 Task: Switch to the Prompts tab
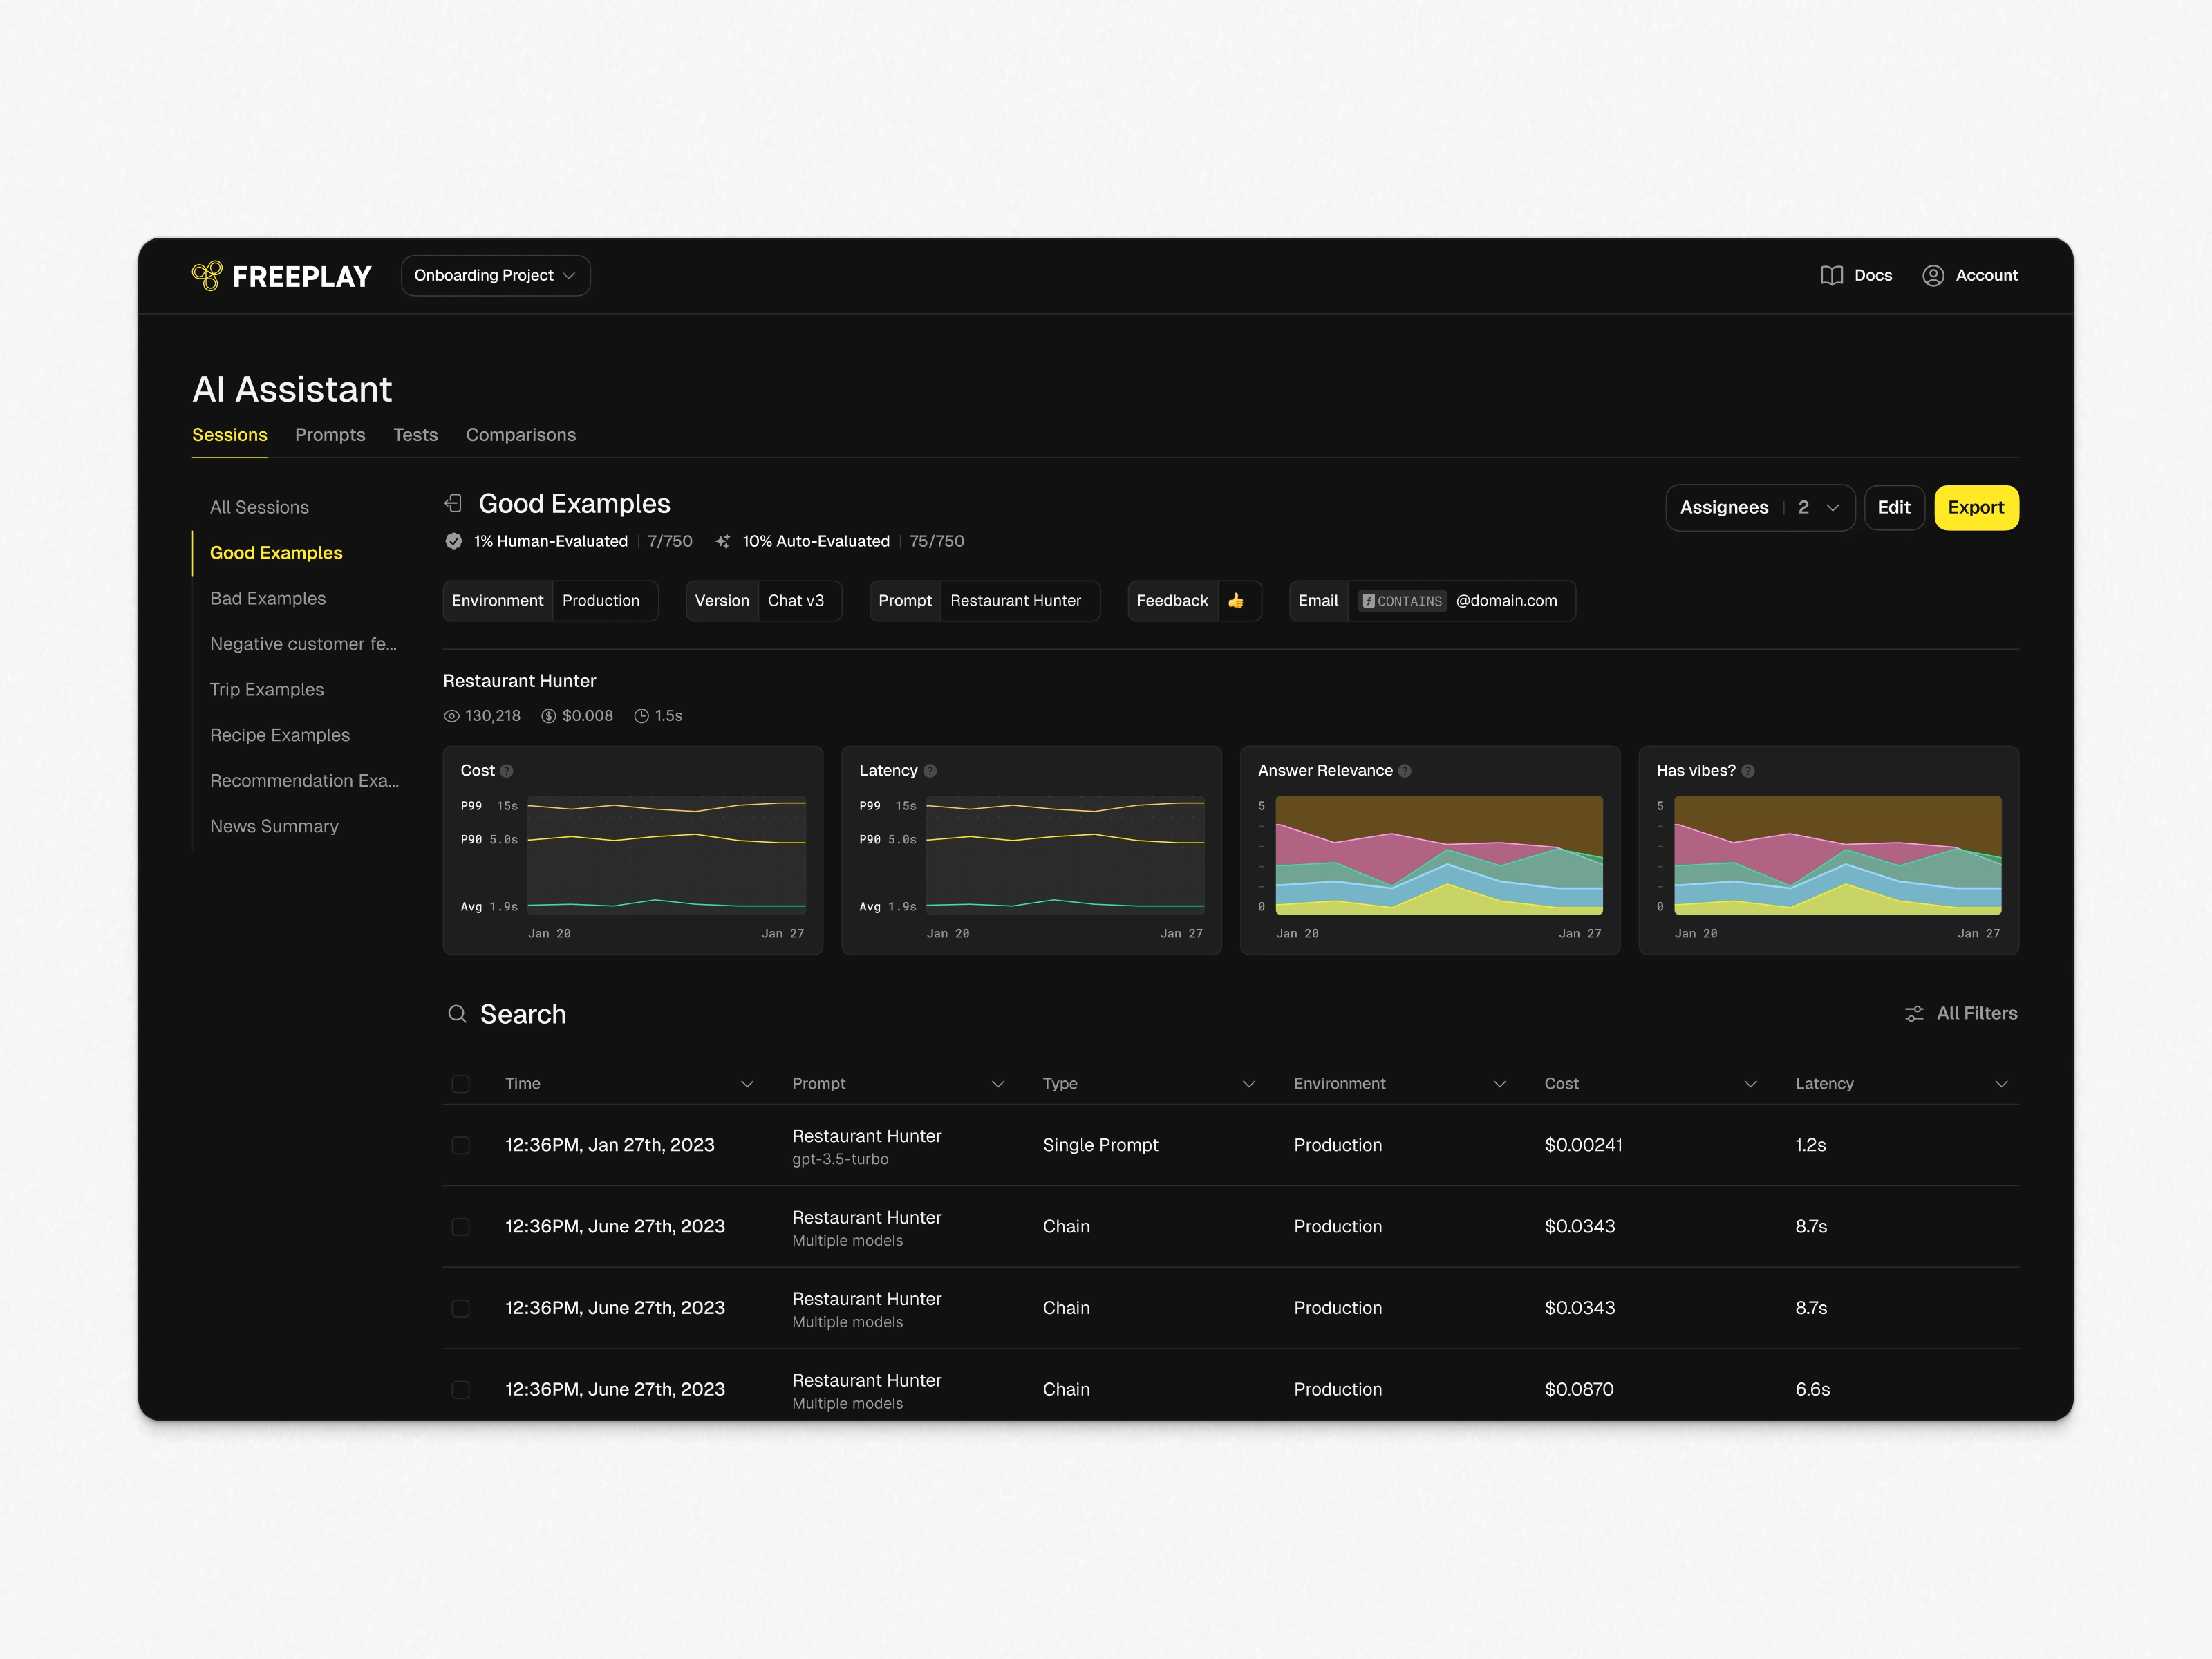coord(330,435)
